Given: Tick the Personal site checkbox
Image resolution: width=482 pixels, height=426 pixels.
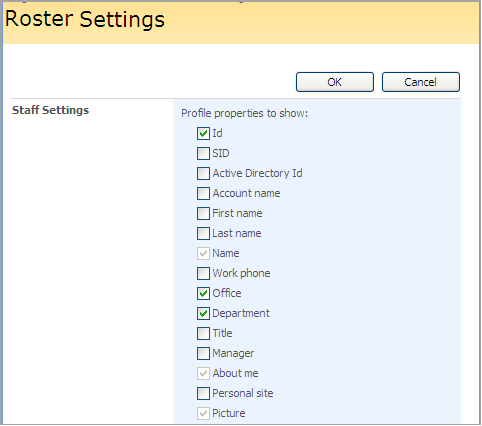Looking at the screenshot, I should [x=203, y=393].
